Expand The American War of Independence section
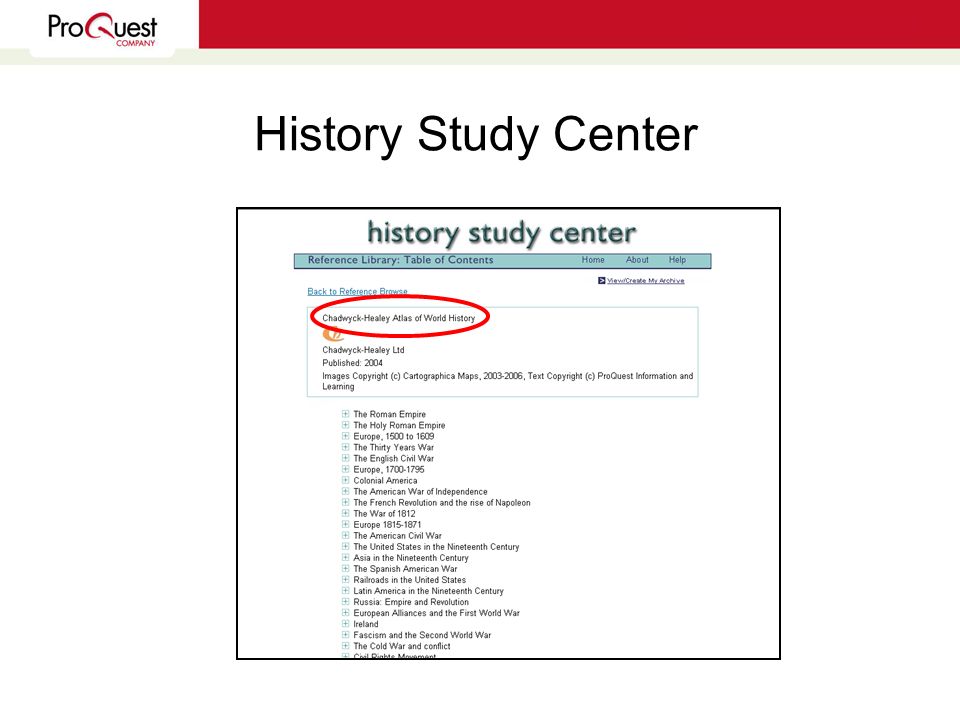 pyautogui.click(x=345, y=491)
